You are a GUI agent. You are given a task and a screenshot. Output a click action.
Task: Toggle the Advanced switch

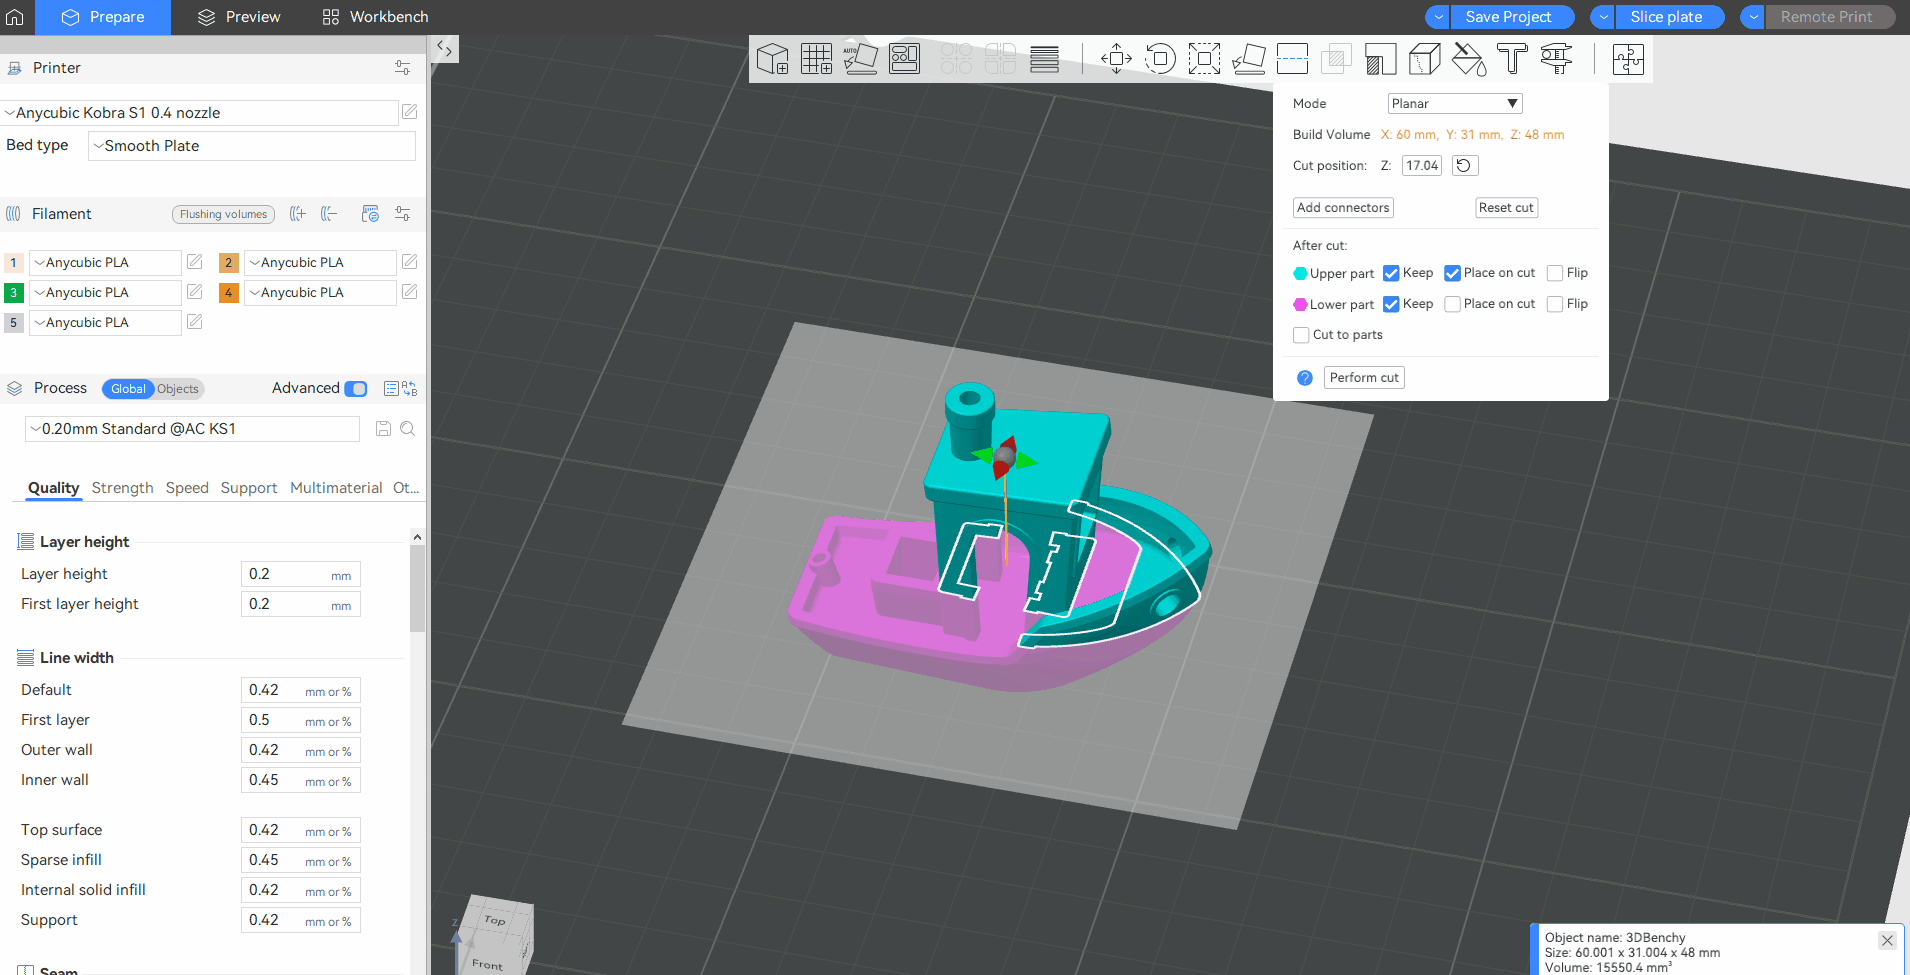point(356,389)
